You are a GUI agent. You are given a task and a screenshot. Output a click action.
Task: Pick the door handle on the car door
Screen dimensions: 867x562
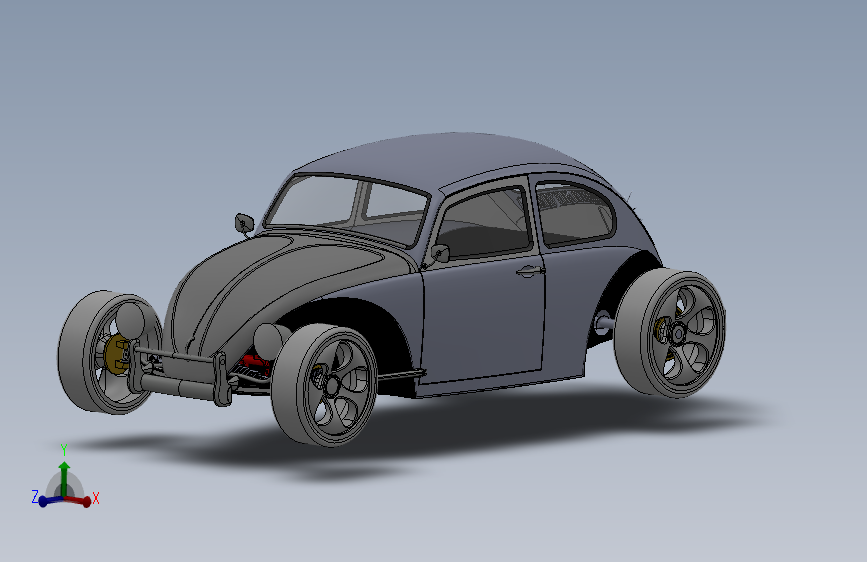tap(530, 271)
